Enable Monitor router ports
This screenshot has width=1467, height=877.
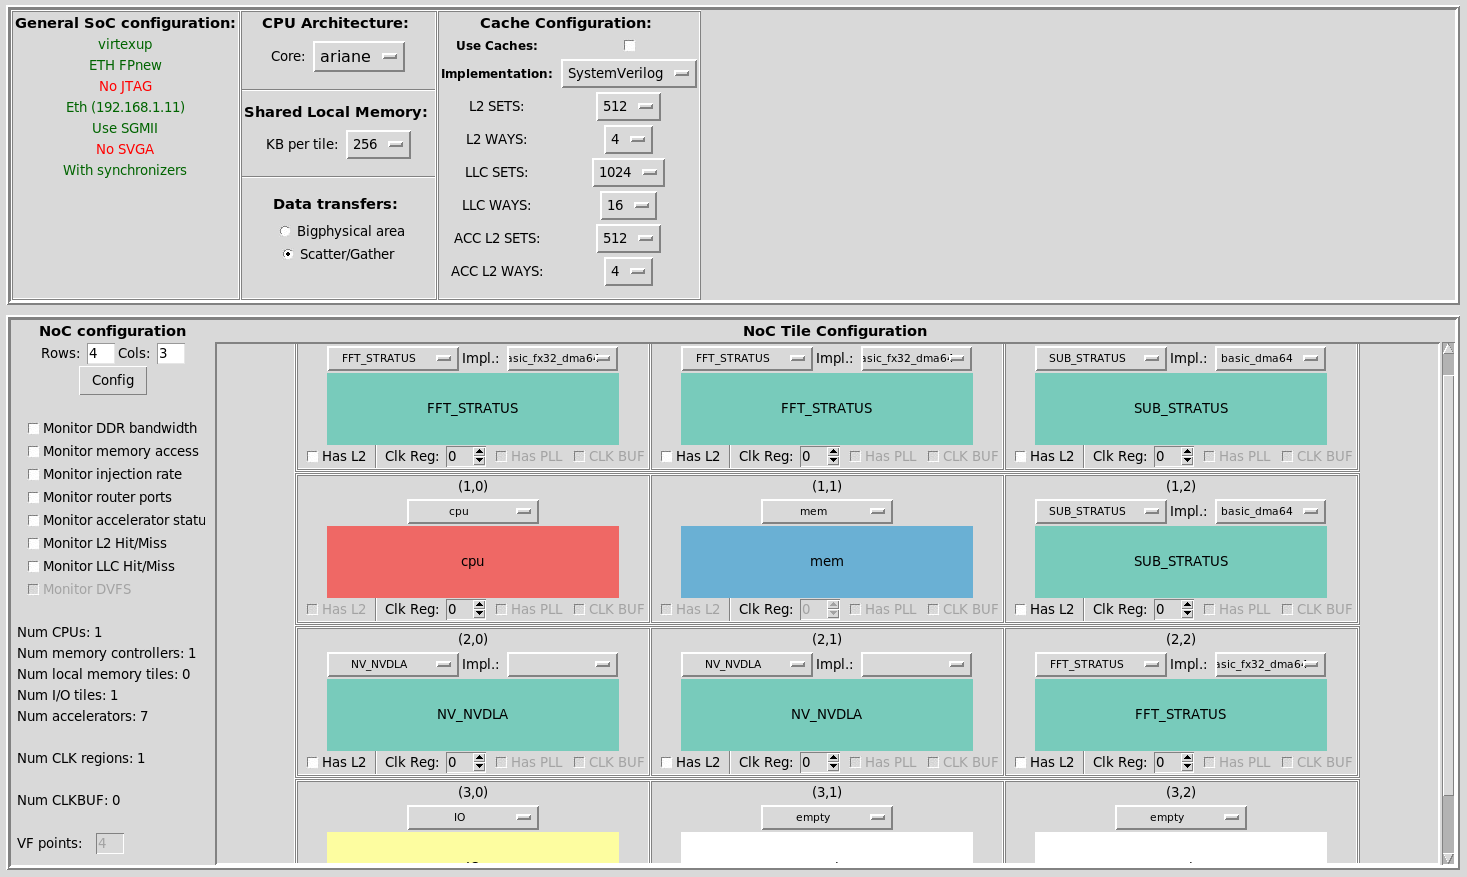pyautogui.click(x=33, y=497)
